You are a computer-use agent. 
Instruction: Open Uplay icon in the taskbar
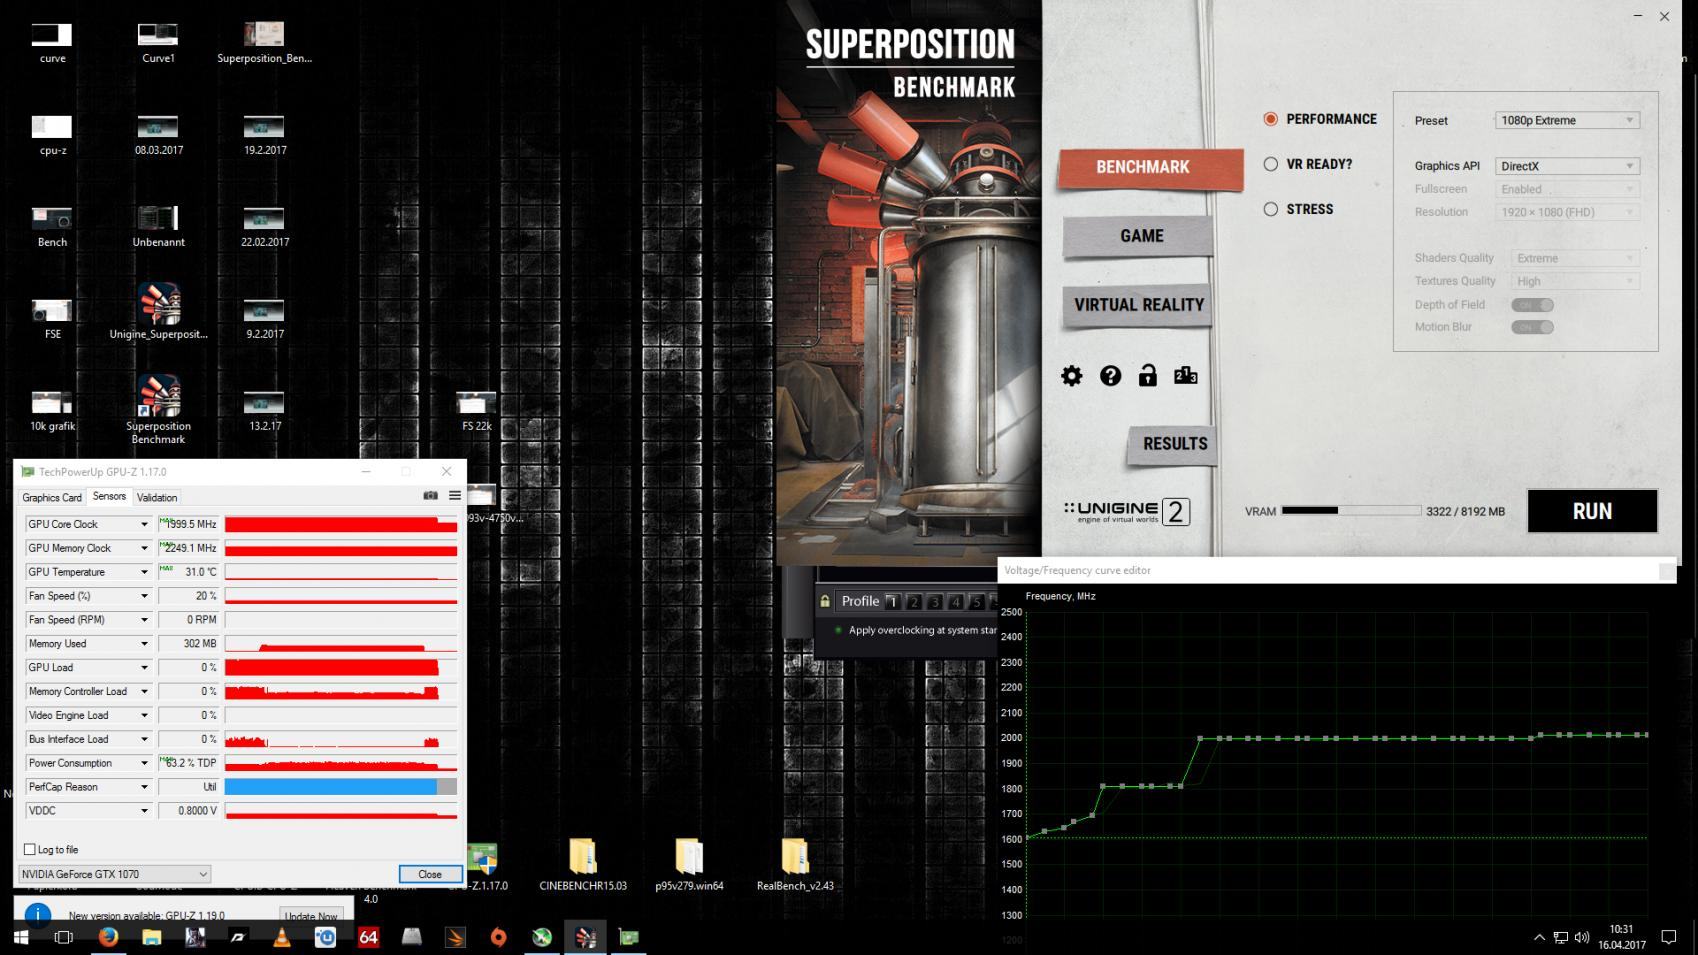pos(325,937)
